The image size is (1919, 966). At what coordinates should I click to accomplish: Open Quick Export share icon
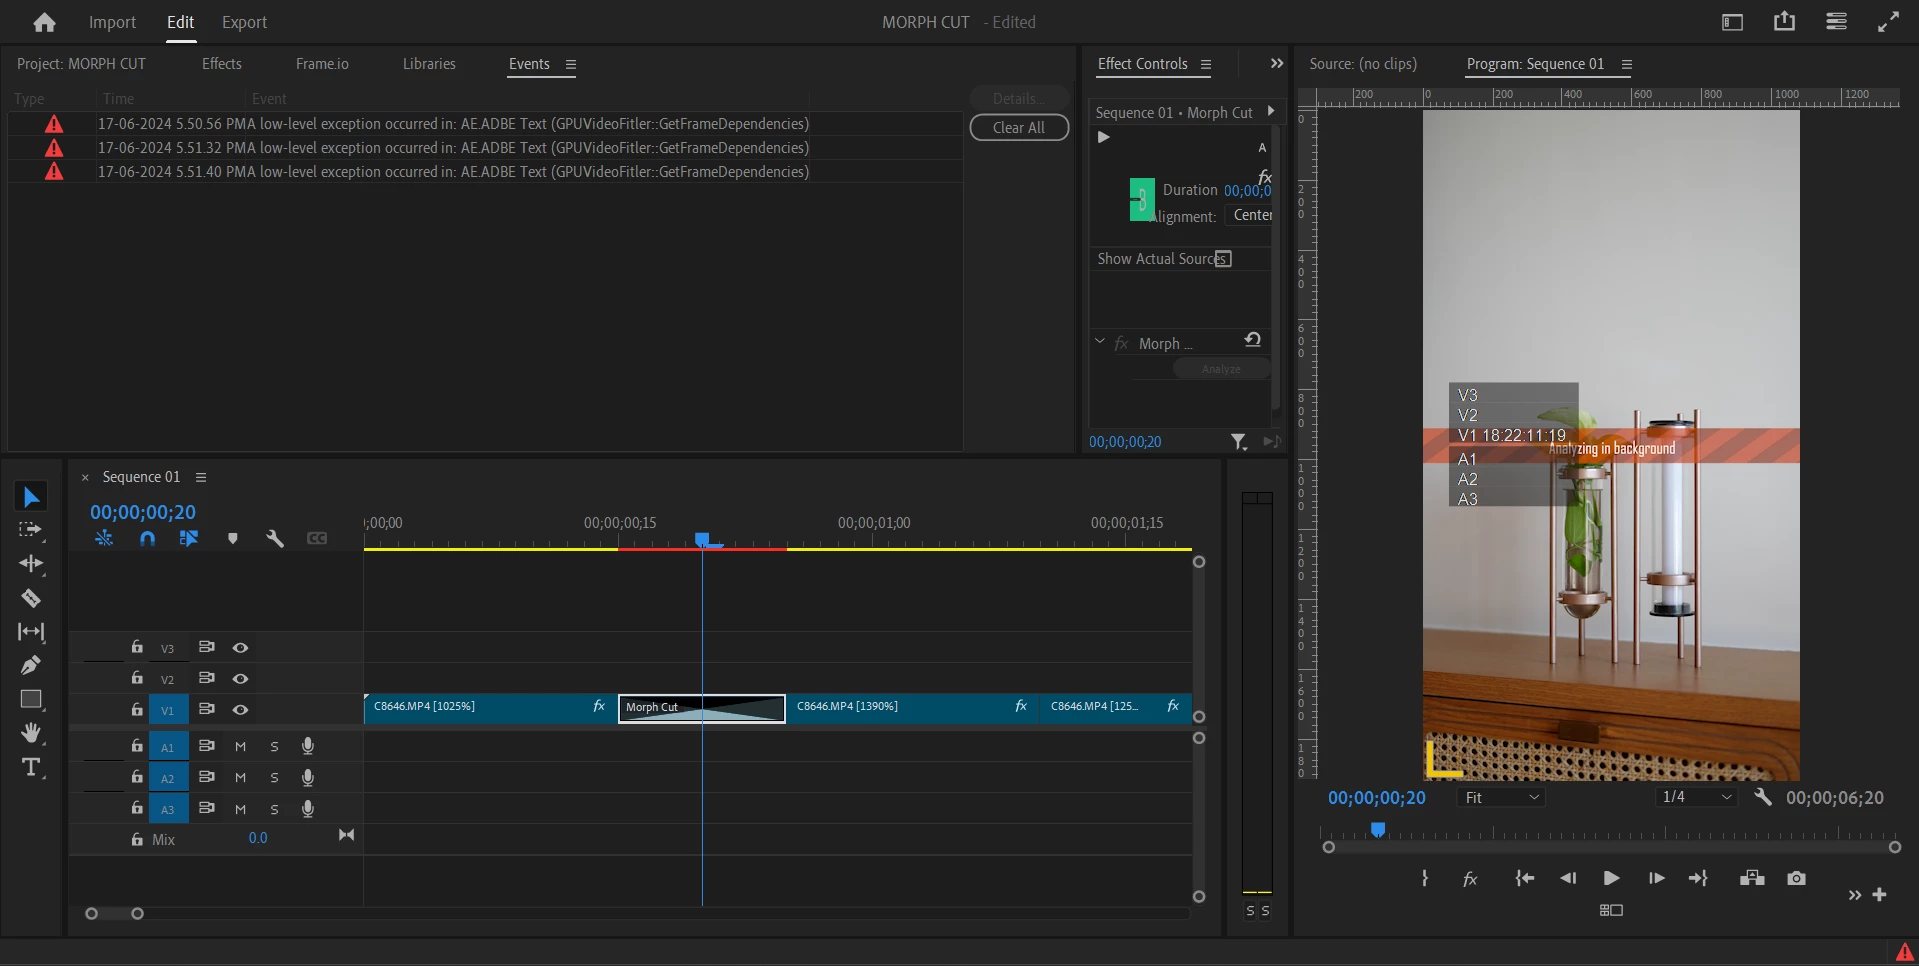[1784, 21]
